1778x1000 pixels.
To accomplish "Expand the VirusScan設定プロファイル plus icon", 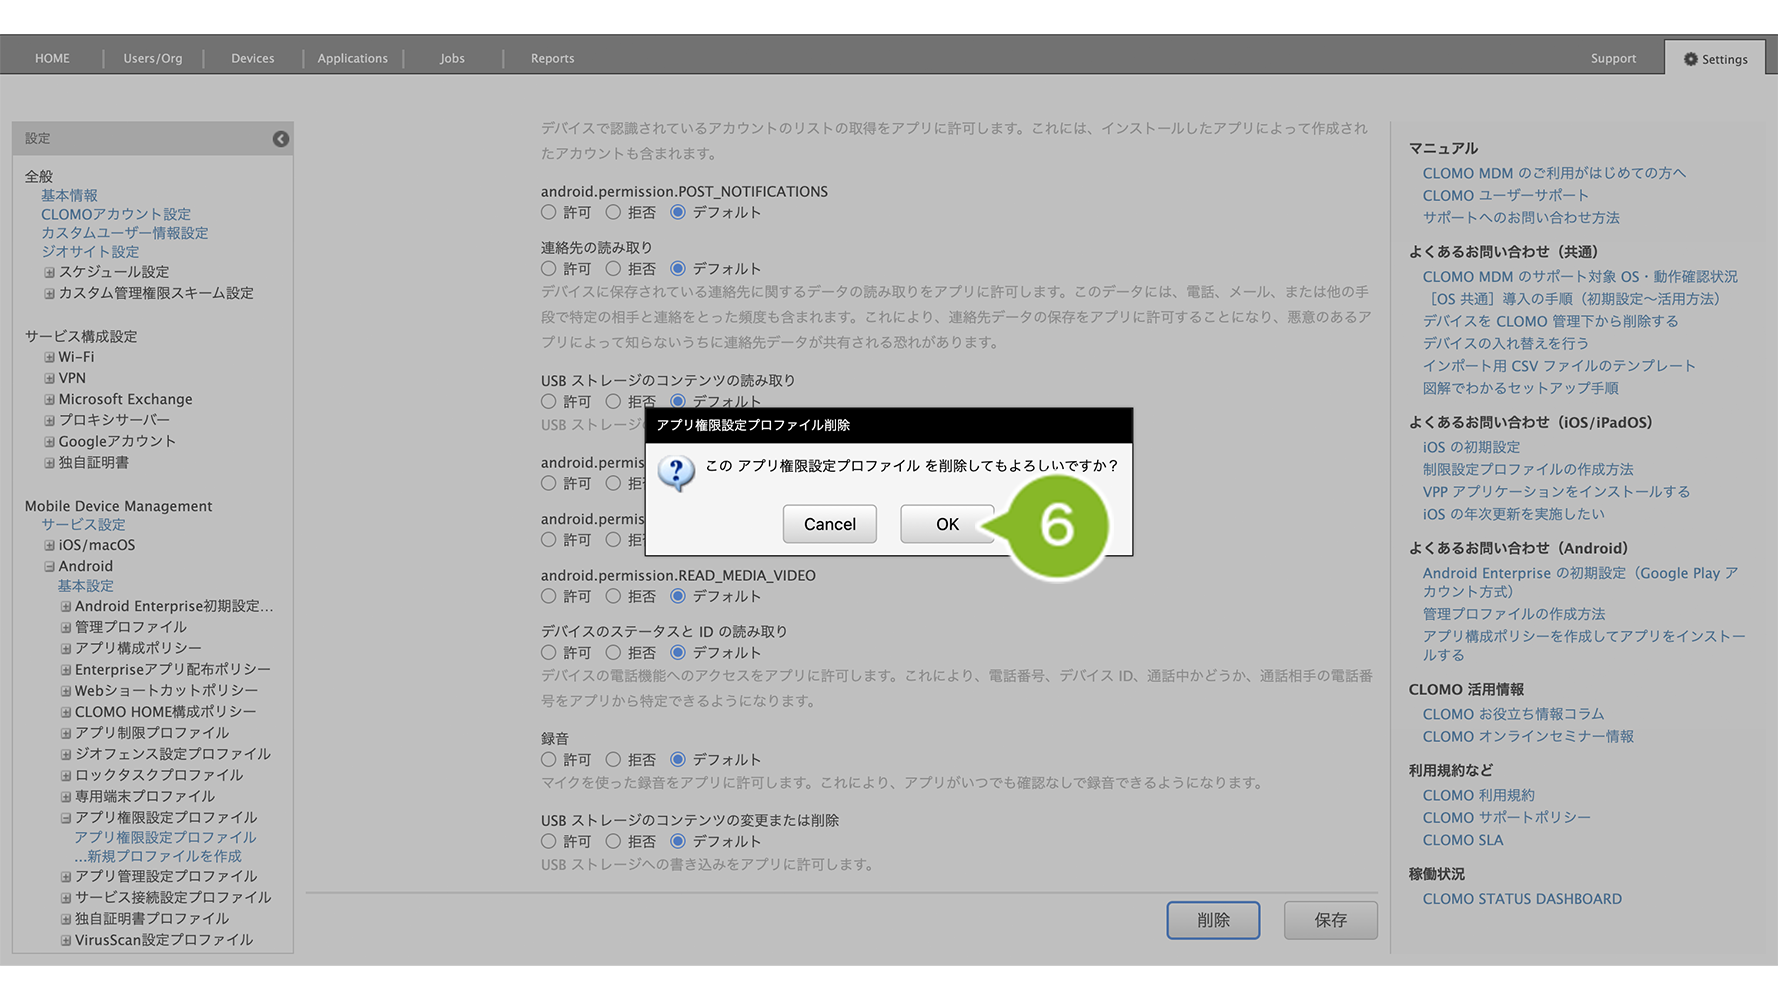I will click(x=66, y=940).
